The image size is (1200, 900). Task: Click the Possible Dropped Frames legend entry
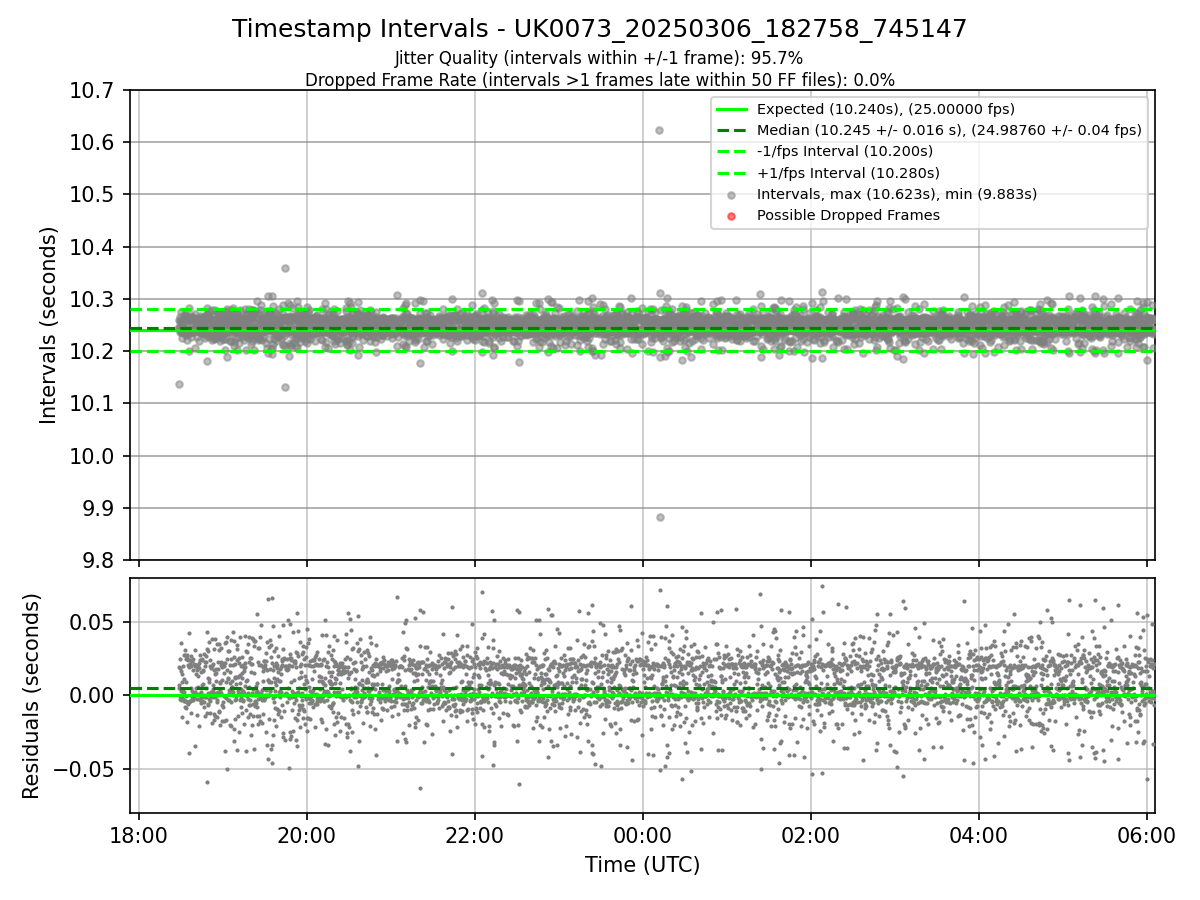click(848, 215)
